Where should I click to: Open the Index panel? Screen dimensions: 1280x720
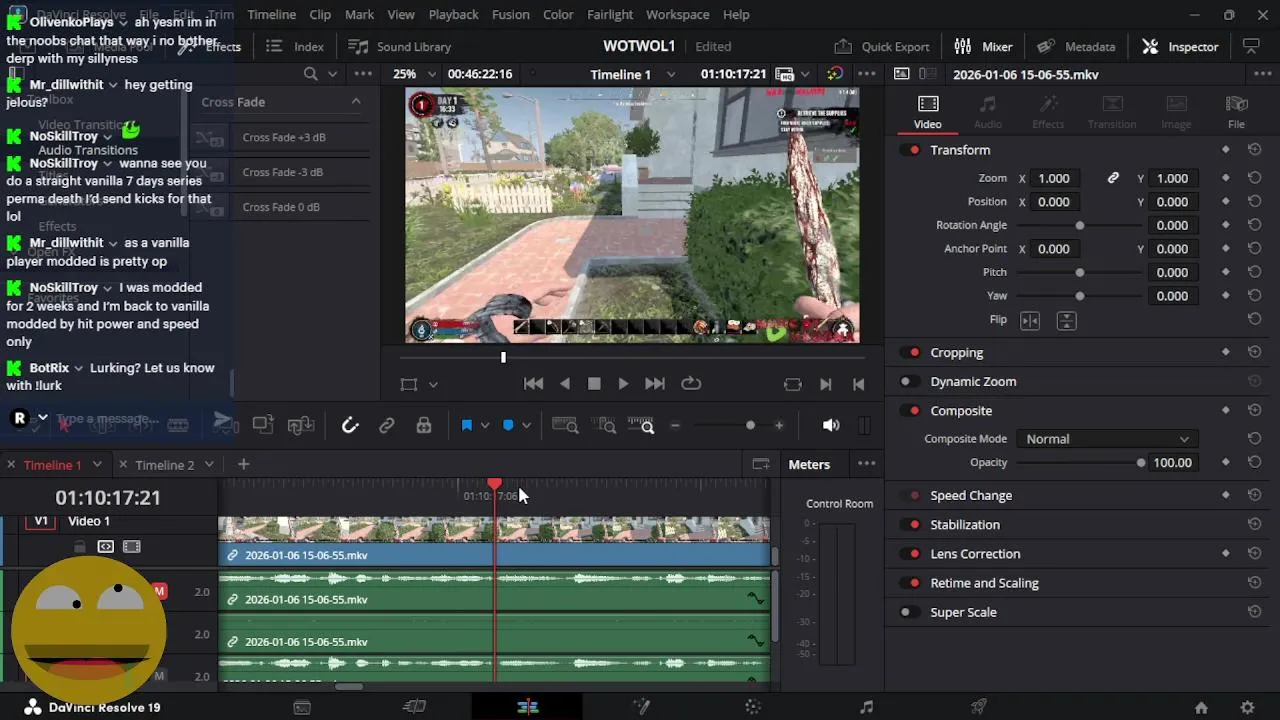point(295,47)
